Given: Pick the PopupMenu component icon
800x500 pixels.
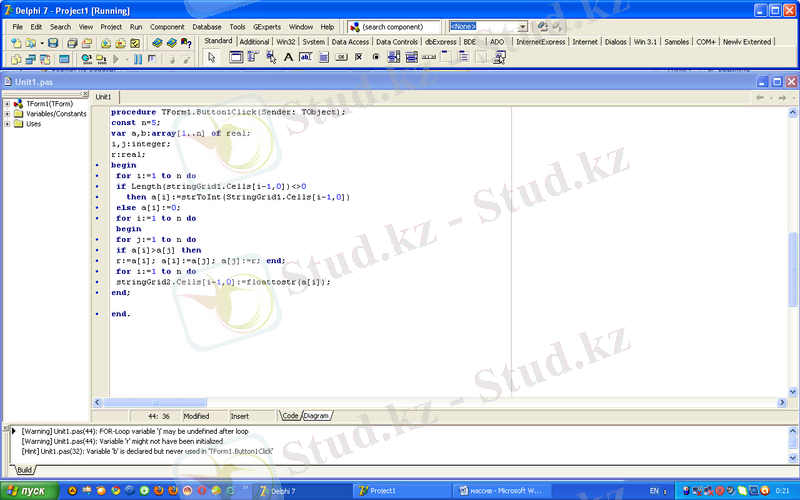Looking at the screenshot, I should [271, 57].
